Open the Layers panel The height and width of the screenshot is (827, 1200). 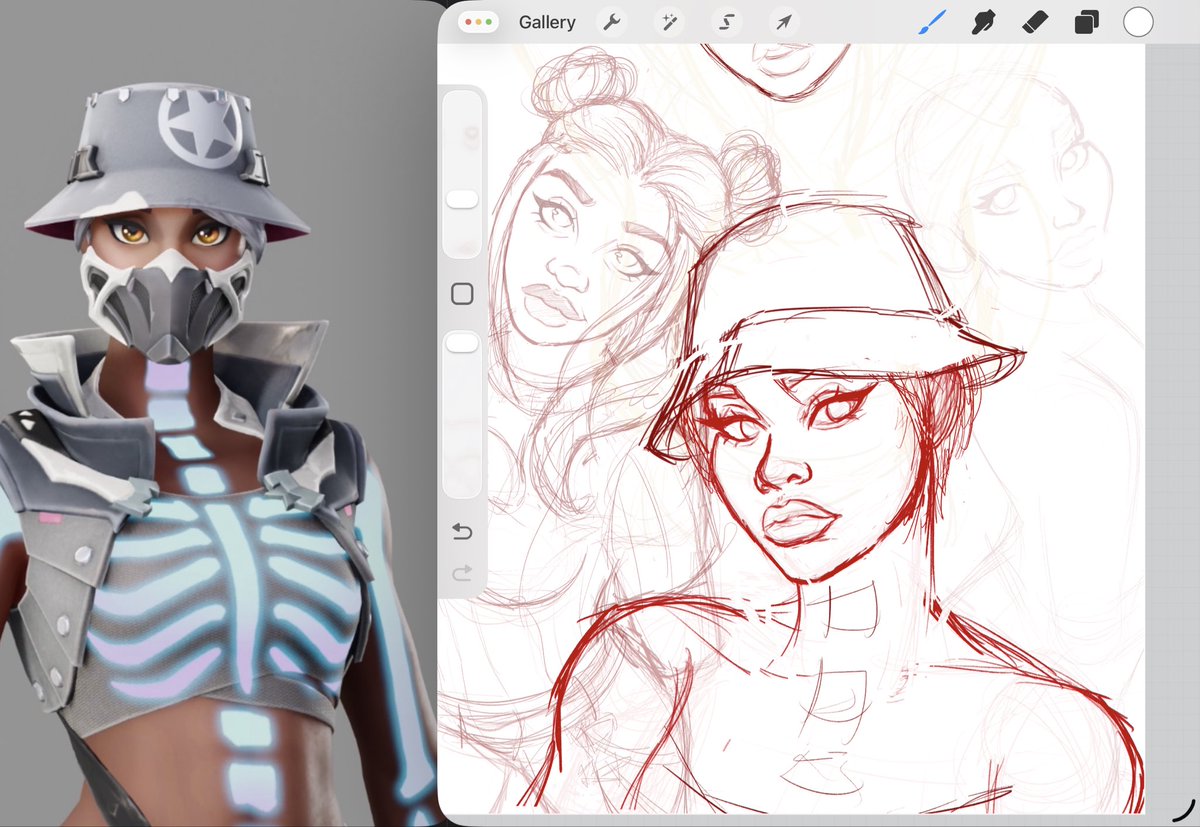point(1087,22)
